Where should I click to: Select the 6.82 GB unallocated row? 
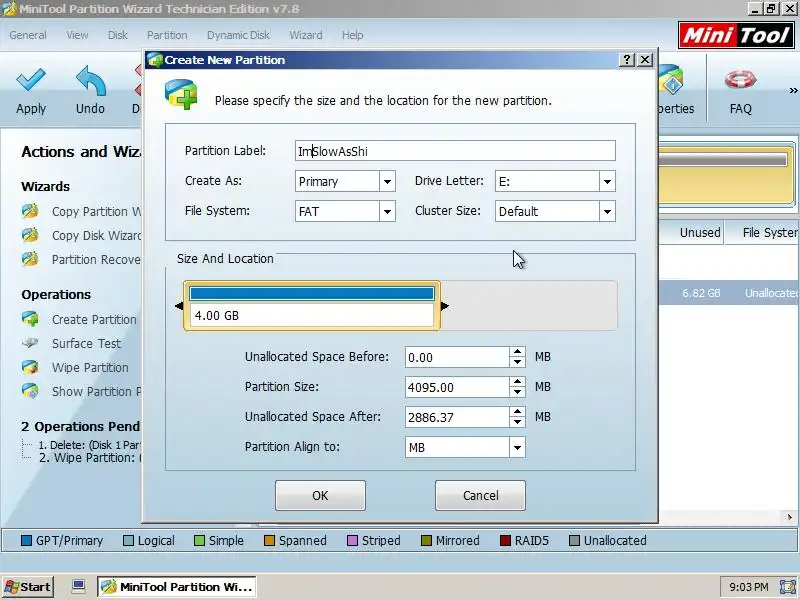tap(729, 293)
